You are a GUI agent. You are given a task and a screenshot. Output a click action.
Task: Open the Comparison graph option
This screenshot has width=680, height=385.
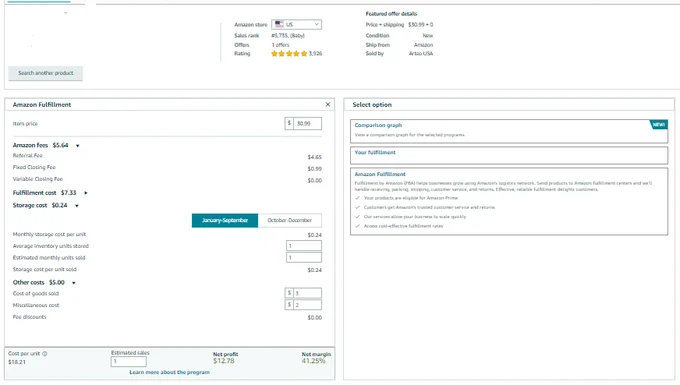(509, 131)
